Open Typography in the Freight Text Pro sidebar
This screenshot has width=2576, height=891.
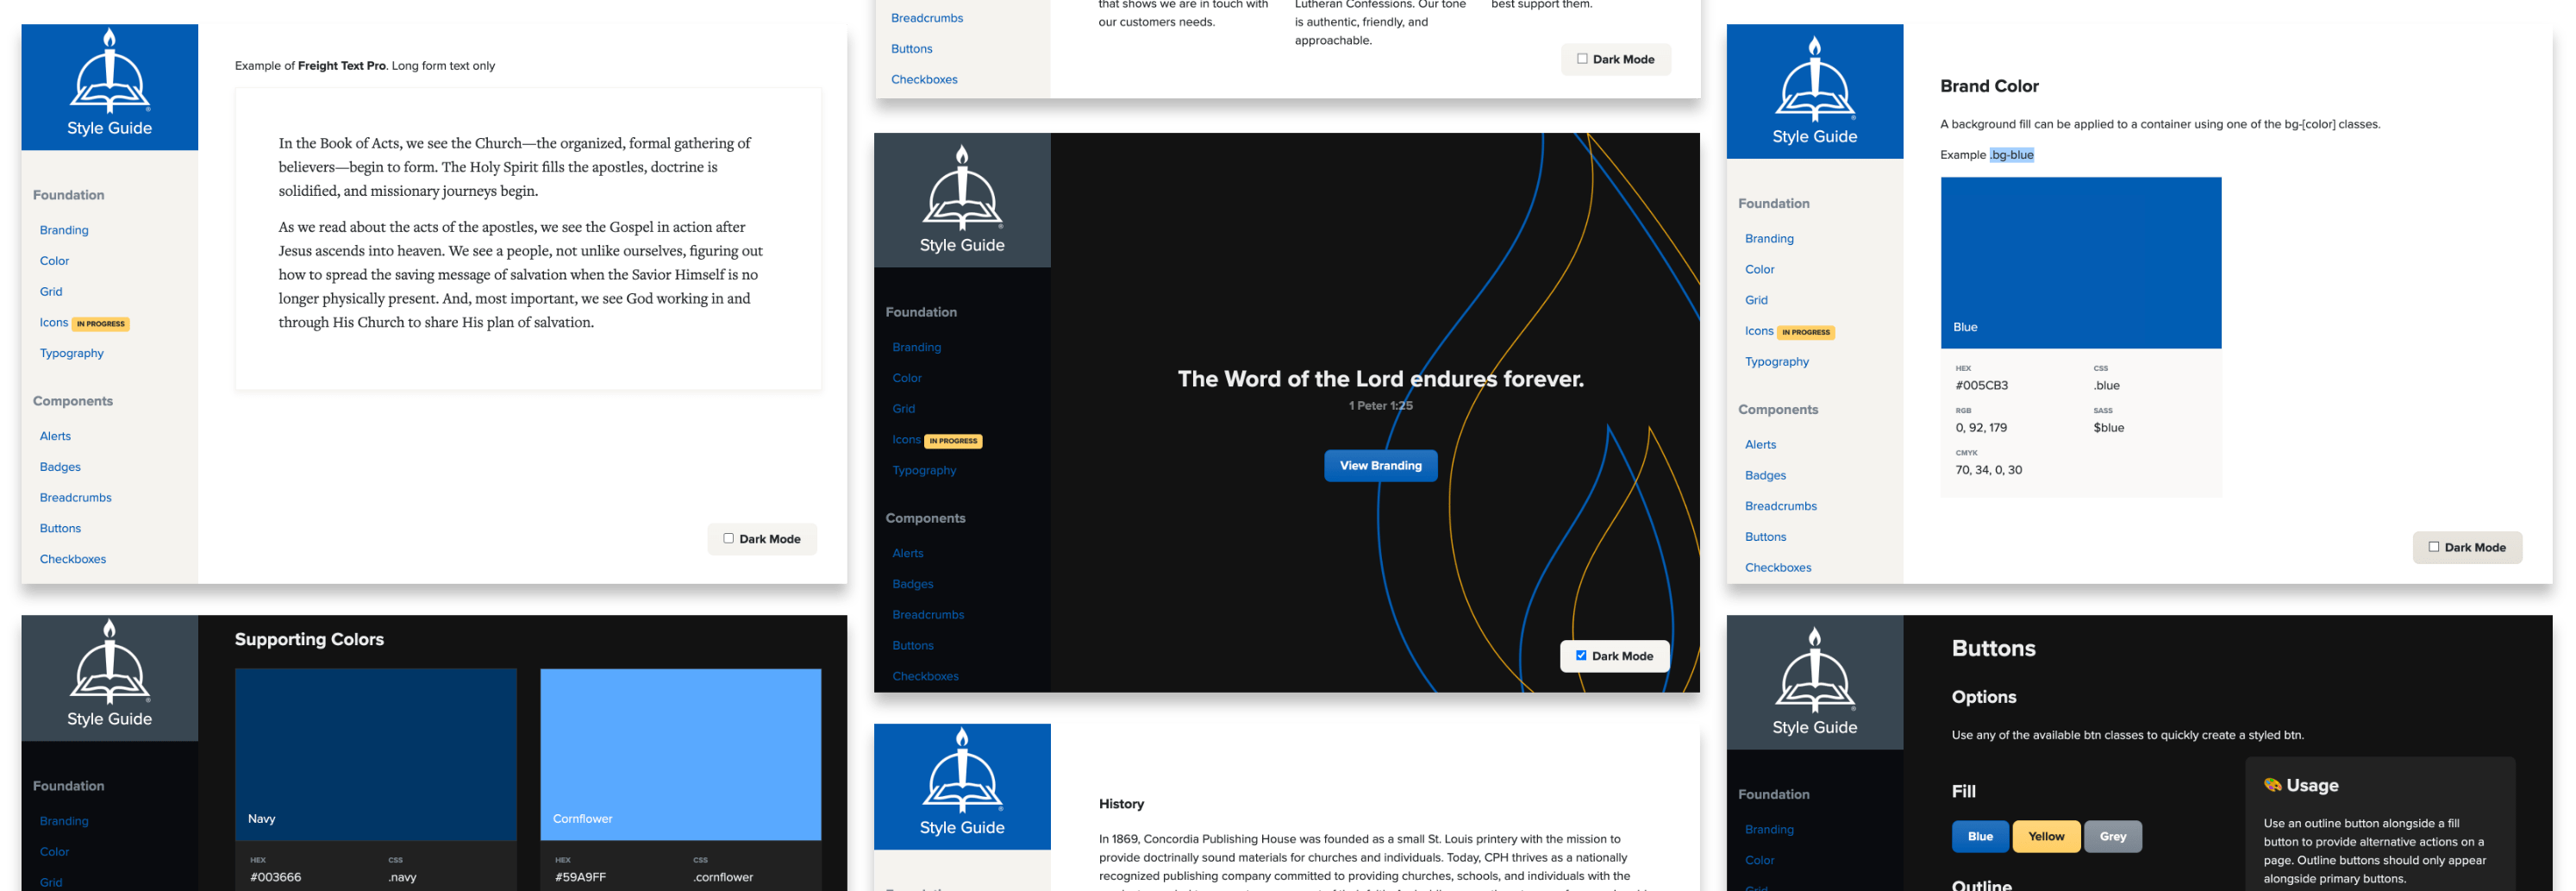tap(72, 353)
